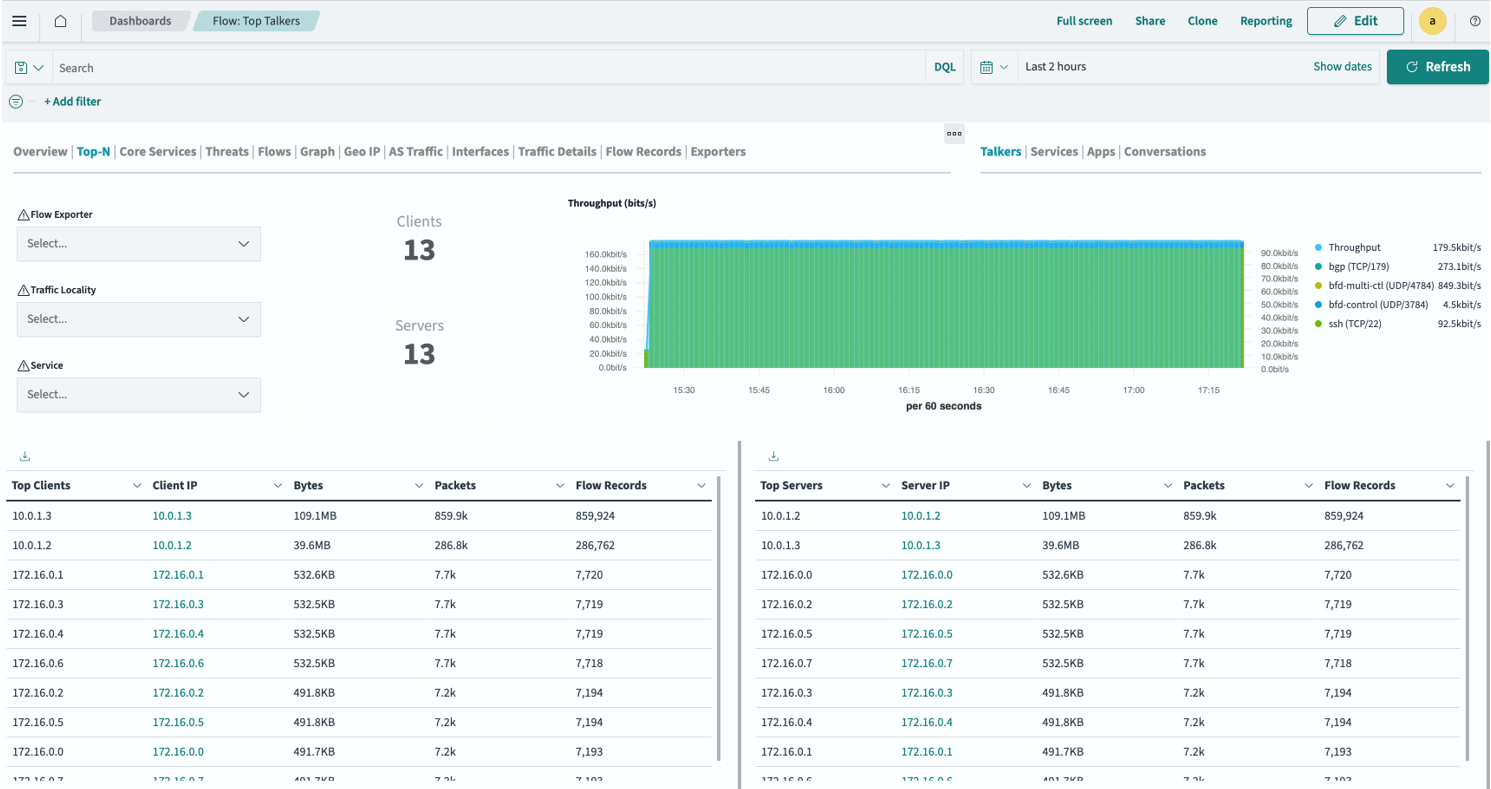Open Packets column menu in servers table
1491x789 pixels.
coord(1310,486)
